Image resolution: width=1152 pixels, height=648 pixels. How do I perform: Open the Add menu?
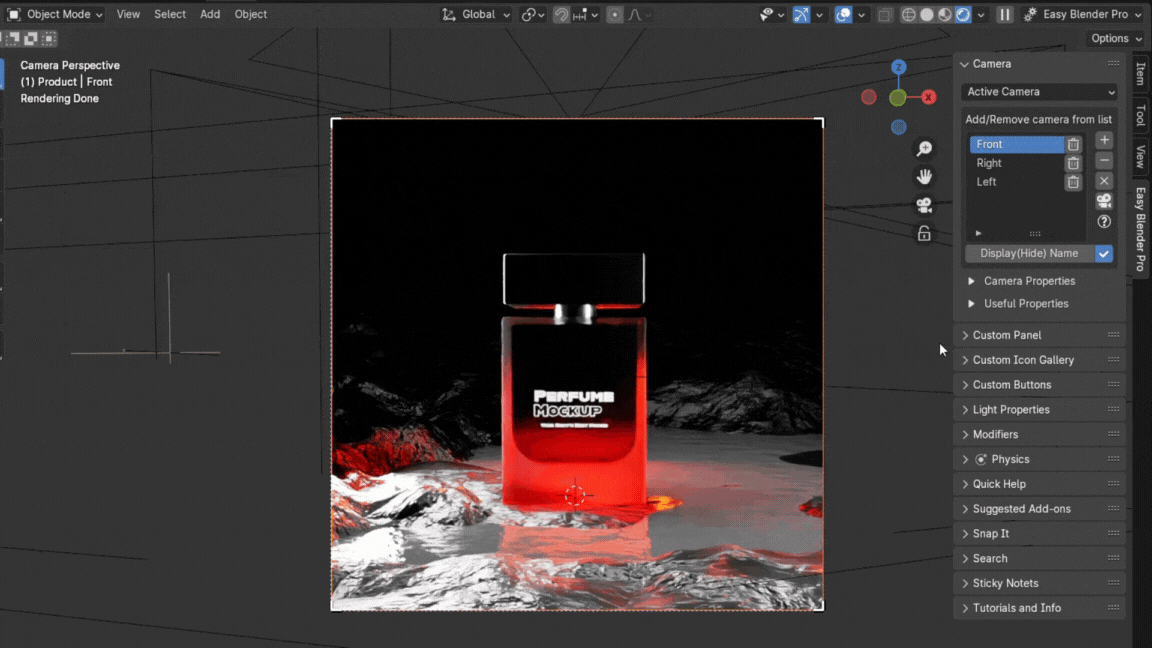tap(210, 15)
